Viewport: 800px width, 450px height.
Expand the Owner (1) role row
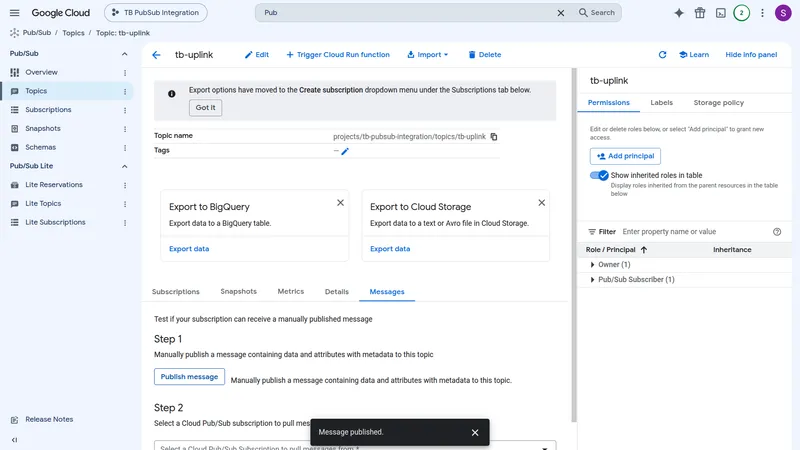click(592, 264)
